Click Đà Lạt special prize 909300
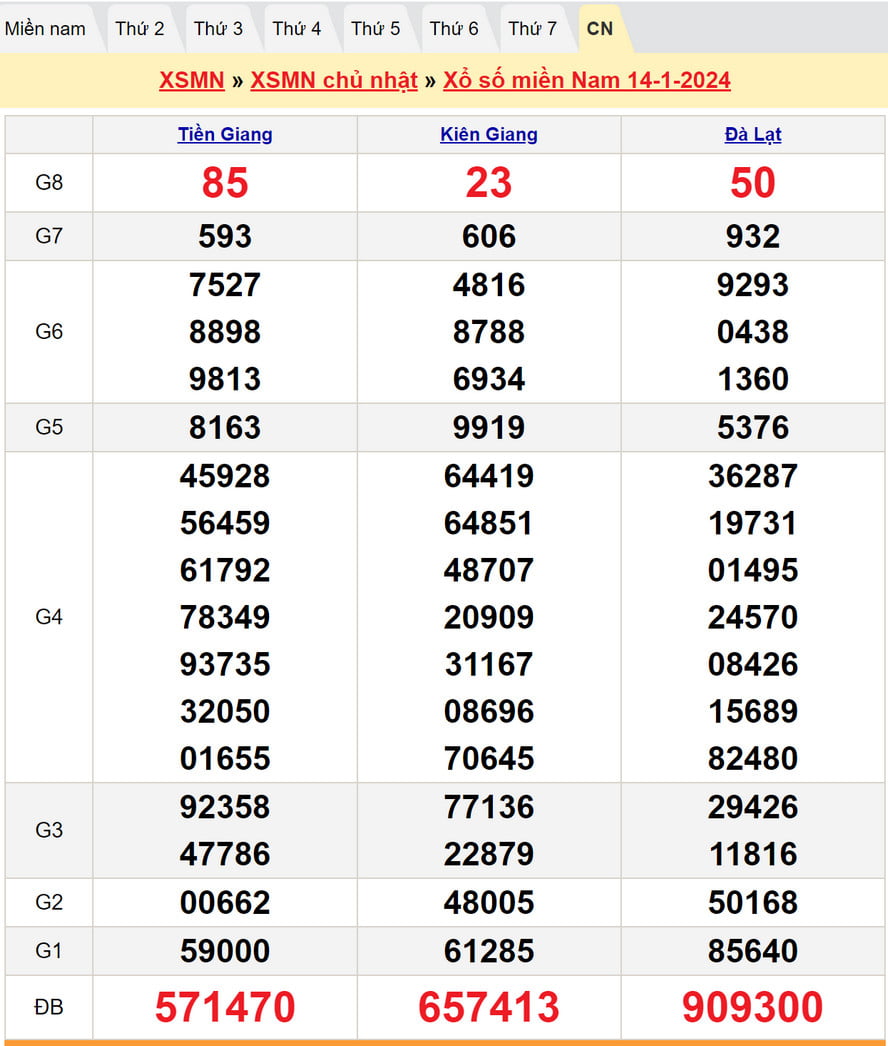Screen dimensions: 888x1046 (x=753, y=1007)
